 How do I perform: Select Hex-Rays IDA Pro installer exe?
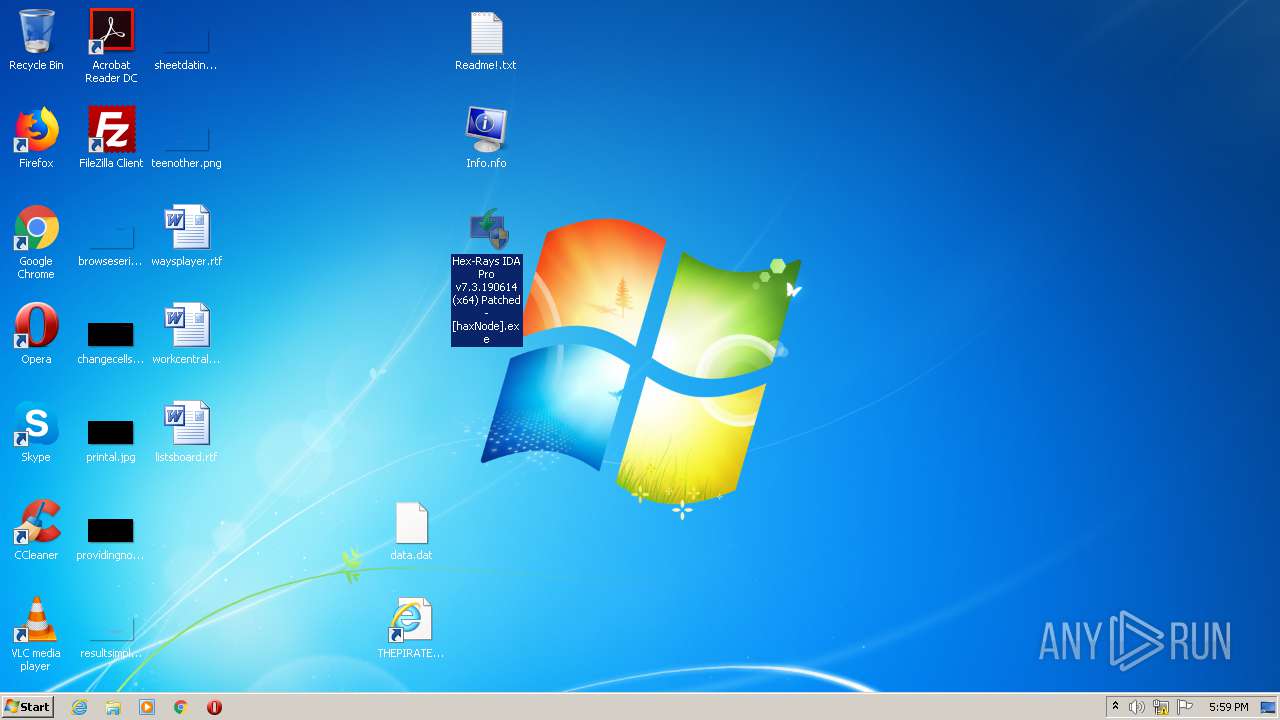[487, 276]
